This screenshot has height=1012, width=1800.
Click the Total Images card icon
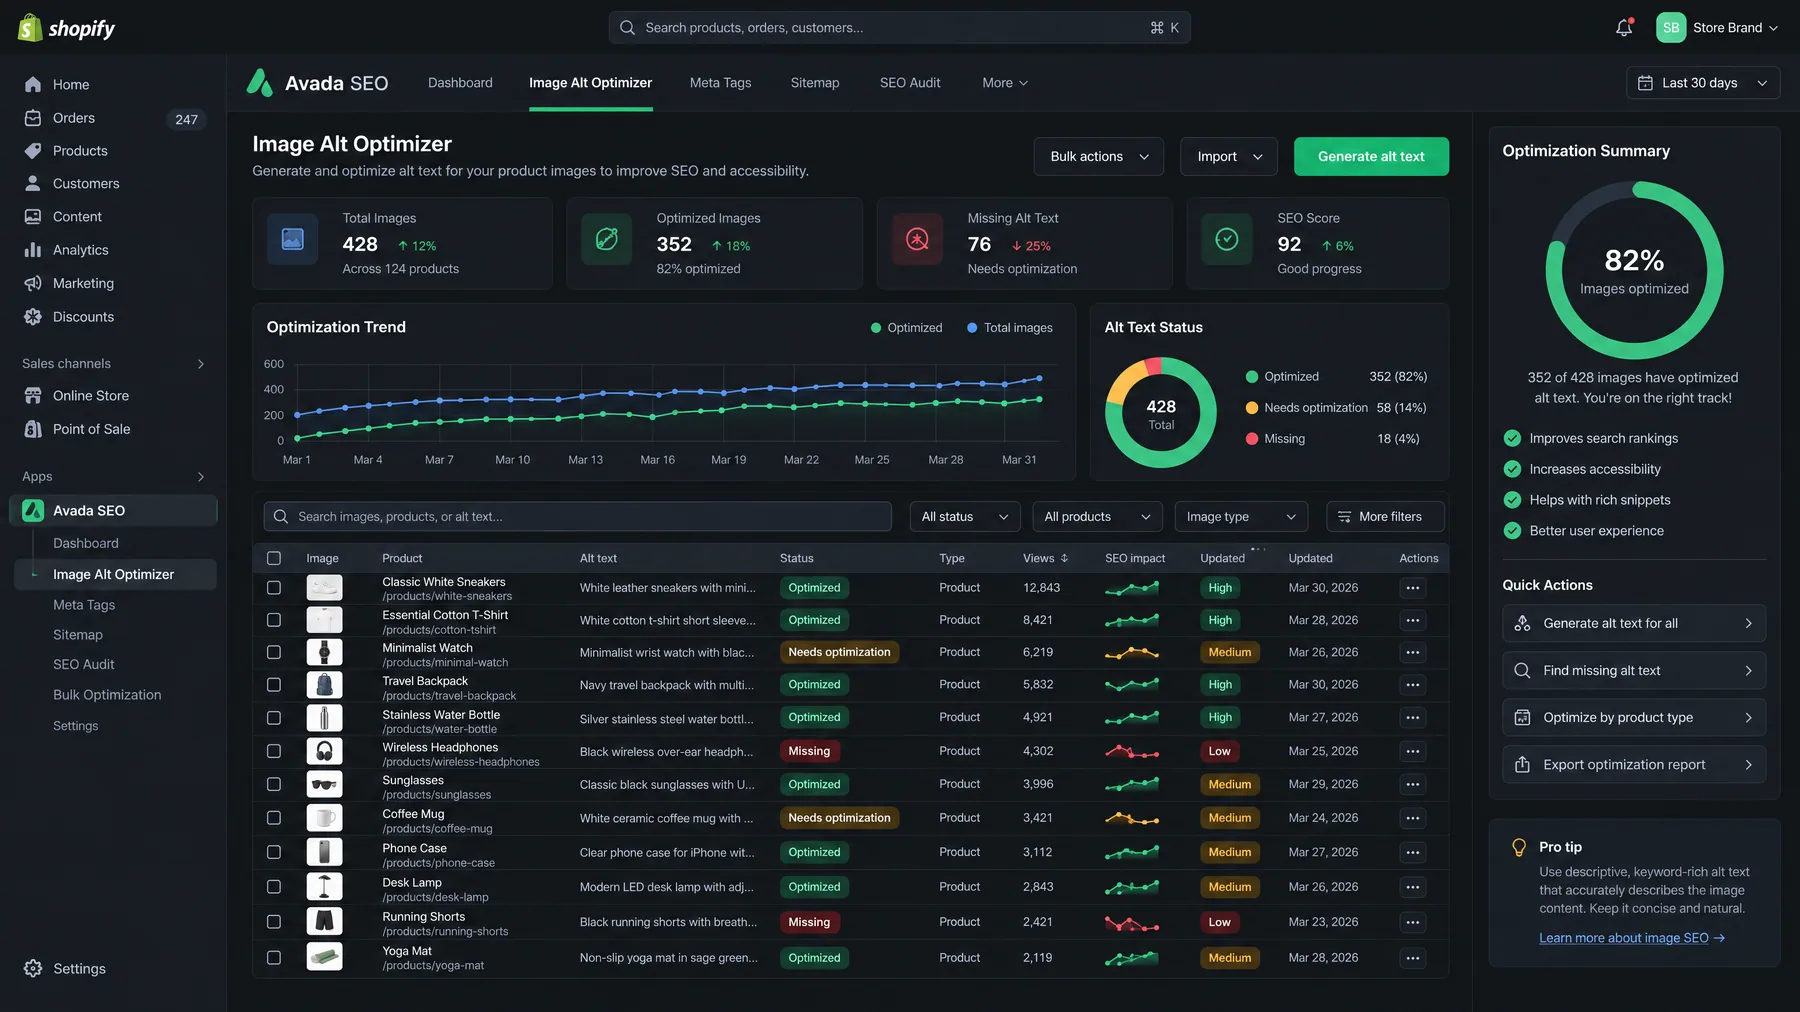pyautogui.click(x=293, y=239)
